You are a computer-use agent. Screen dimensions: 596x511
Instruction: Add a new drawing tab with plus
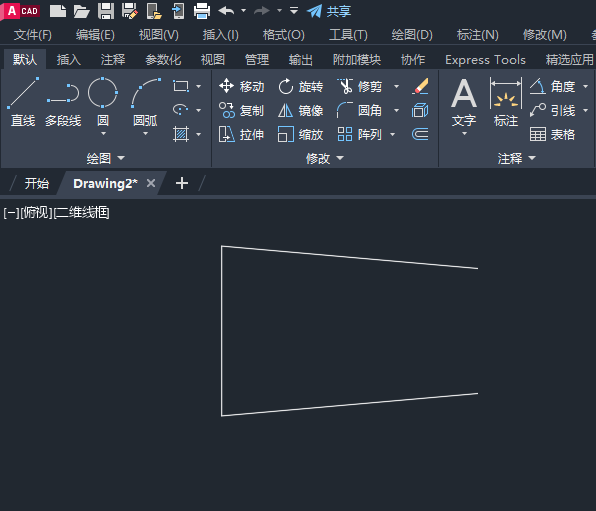click(x=182, y=183)
